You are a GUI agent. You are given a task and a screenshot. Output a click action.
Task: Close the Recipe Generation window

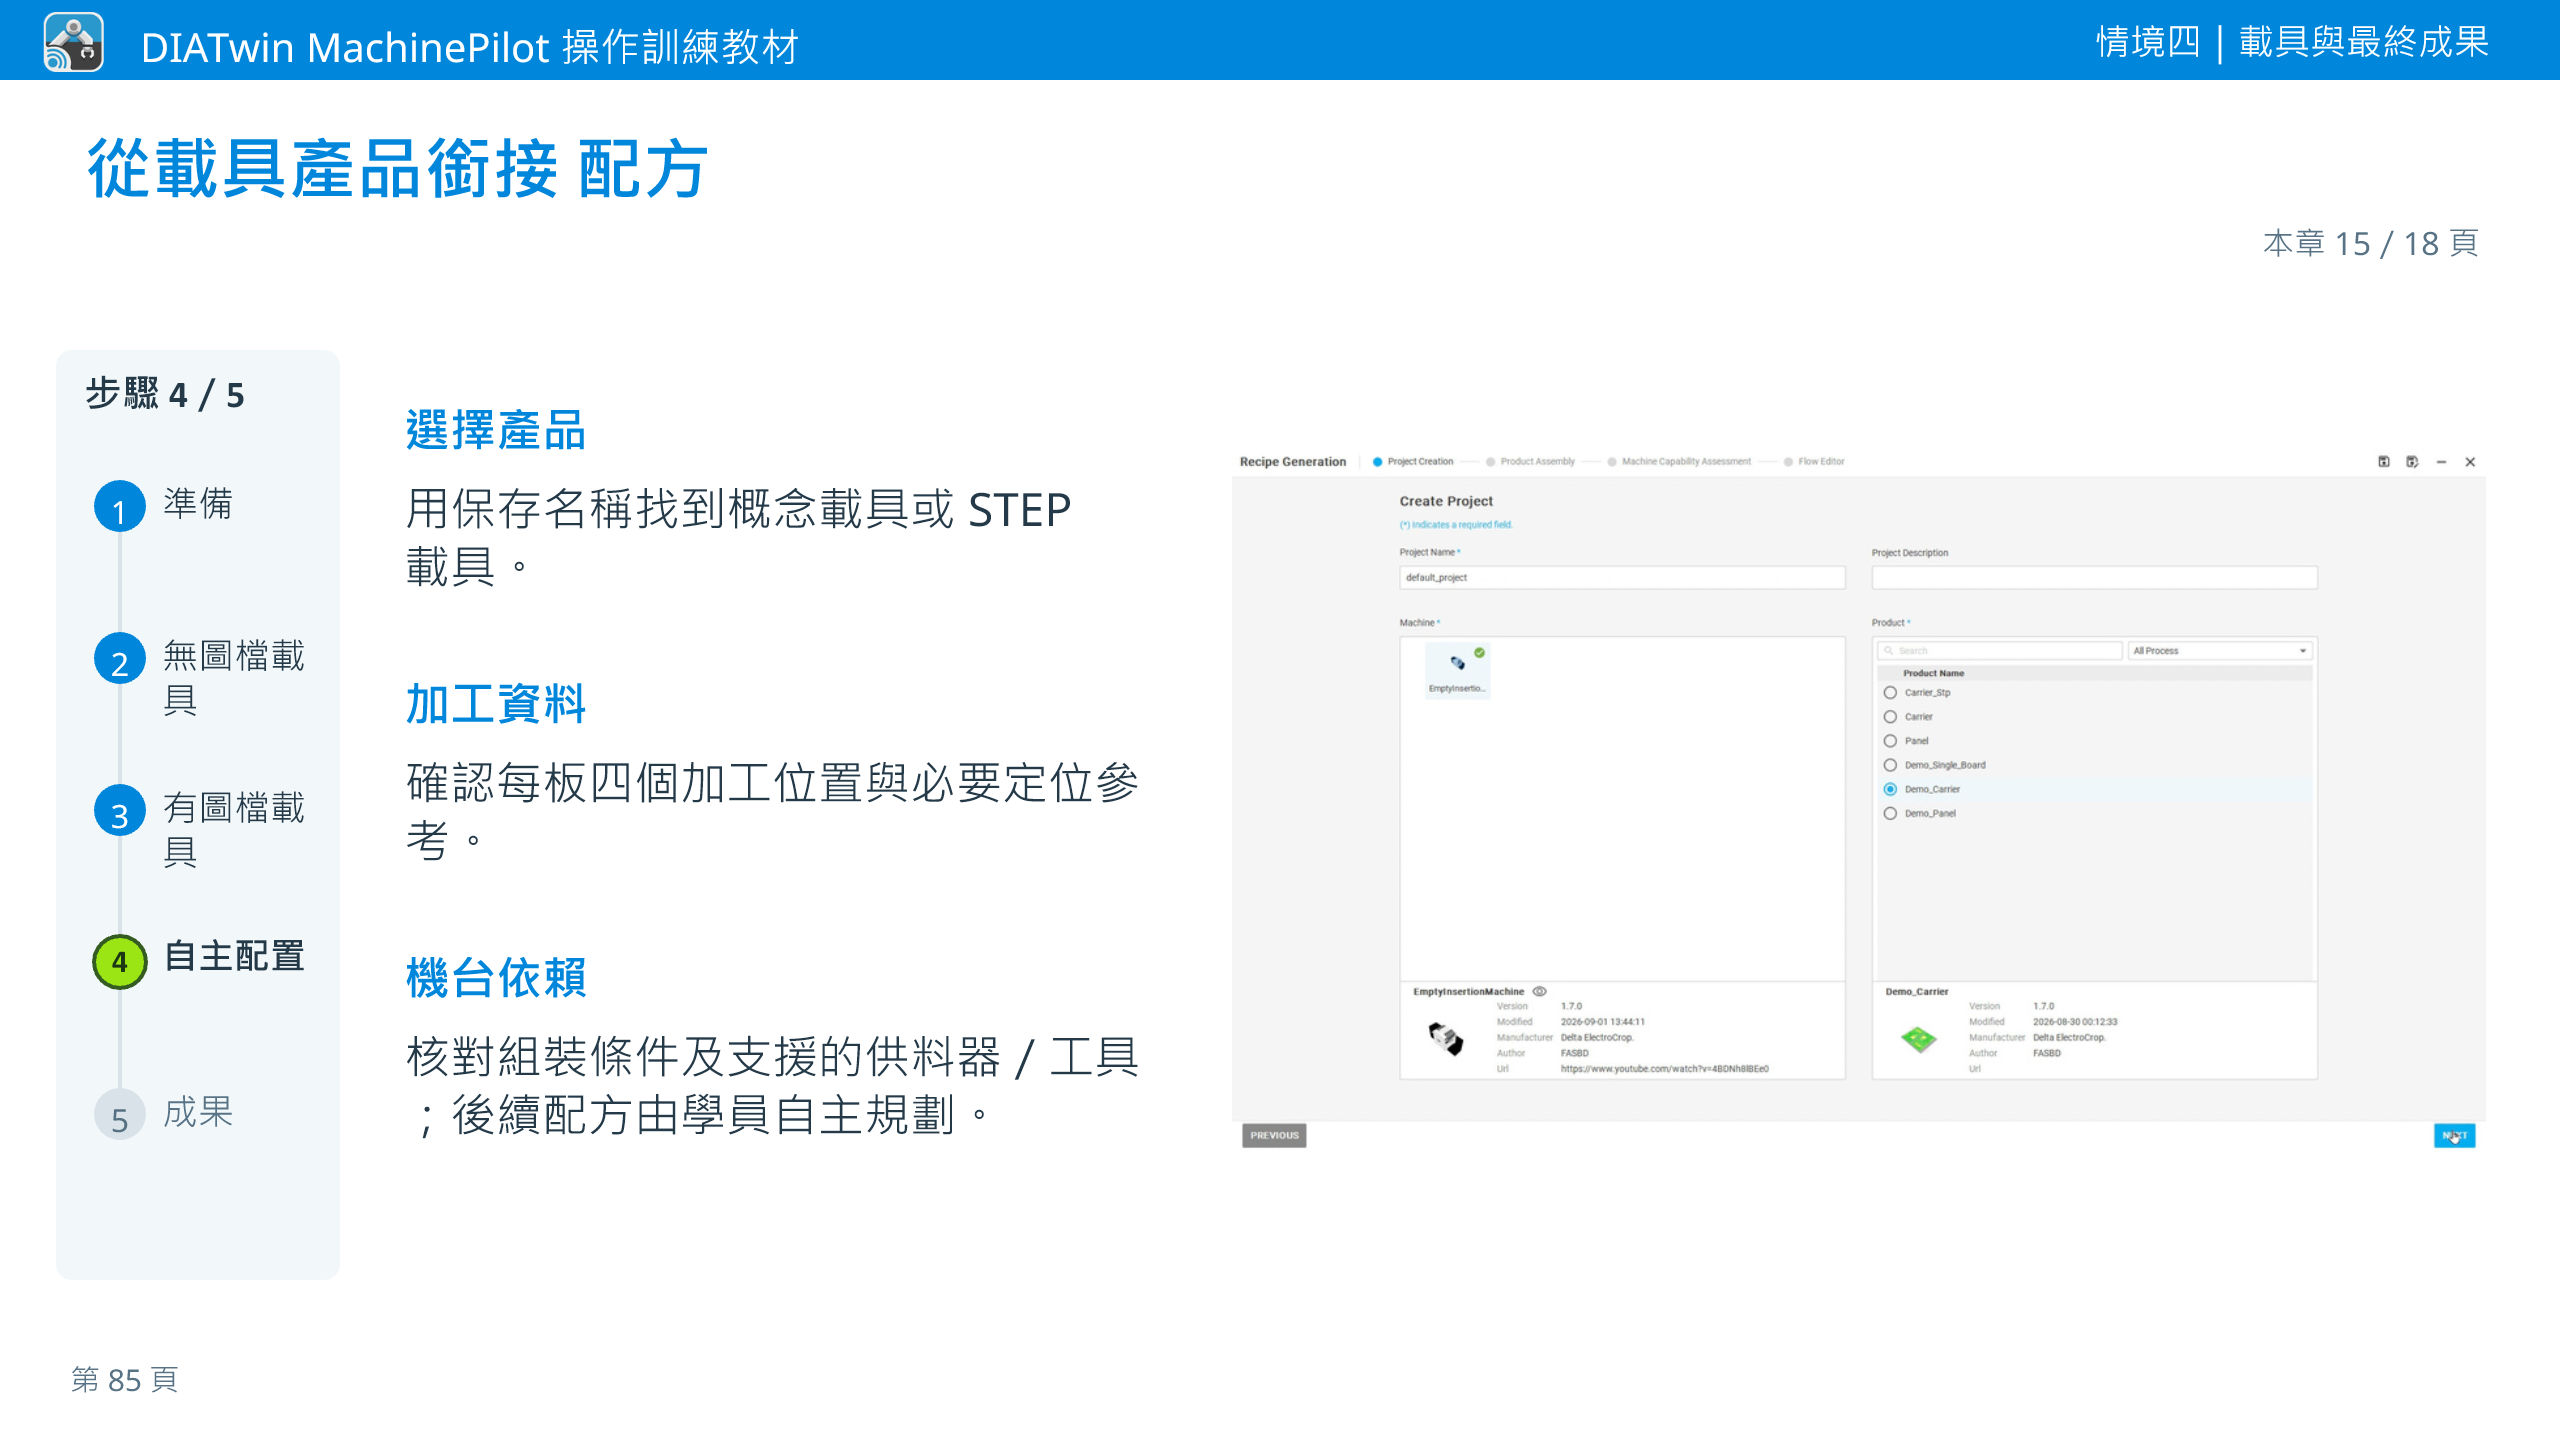click(x=2470, y=462)
